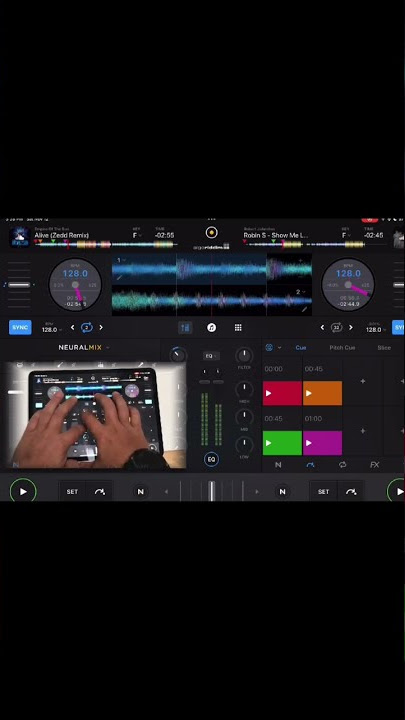Halve the left deck loop length
Viewport: 405px width, 720px height.
[72, 327]
